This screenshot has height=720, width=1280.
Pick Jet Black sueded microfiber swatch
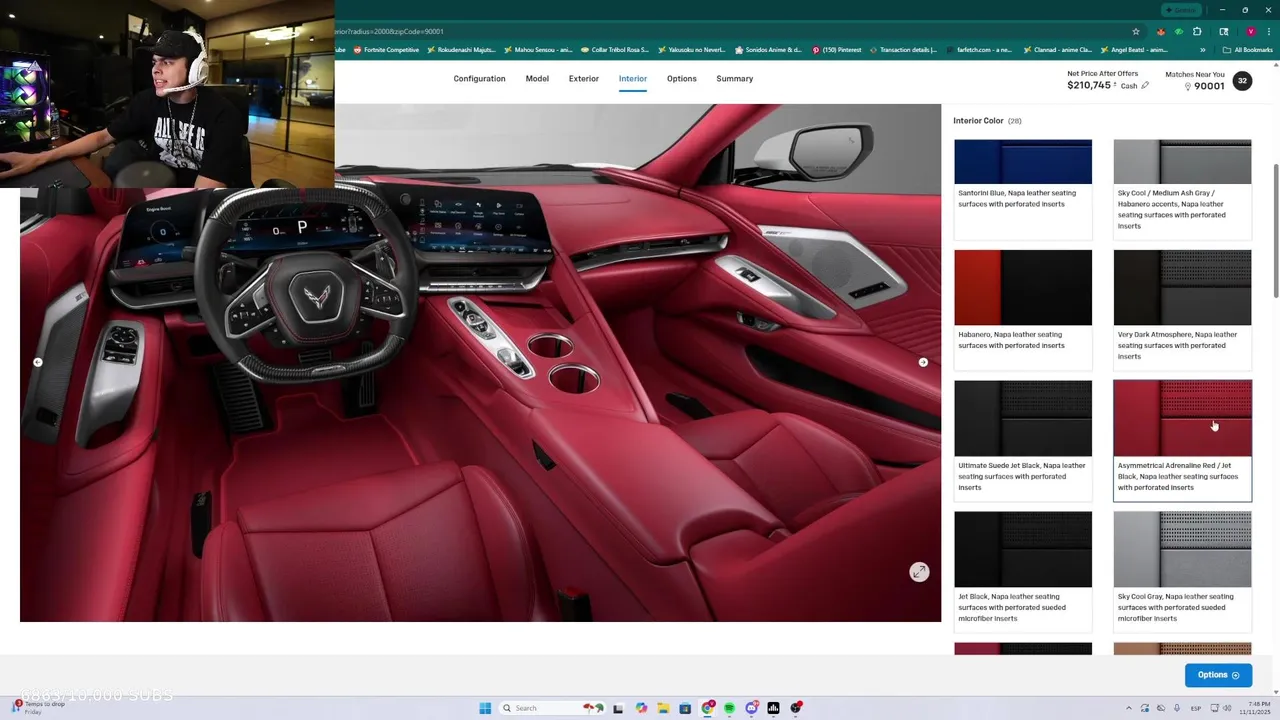click(x=1023, y=571)
